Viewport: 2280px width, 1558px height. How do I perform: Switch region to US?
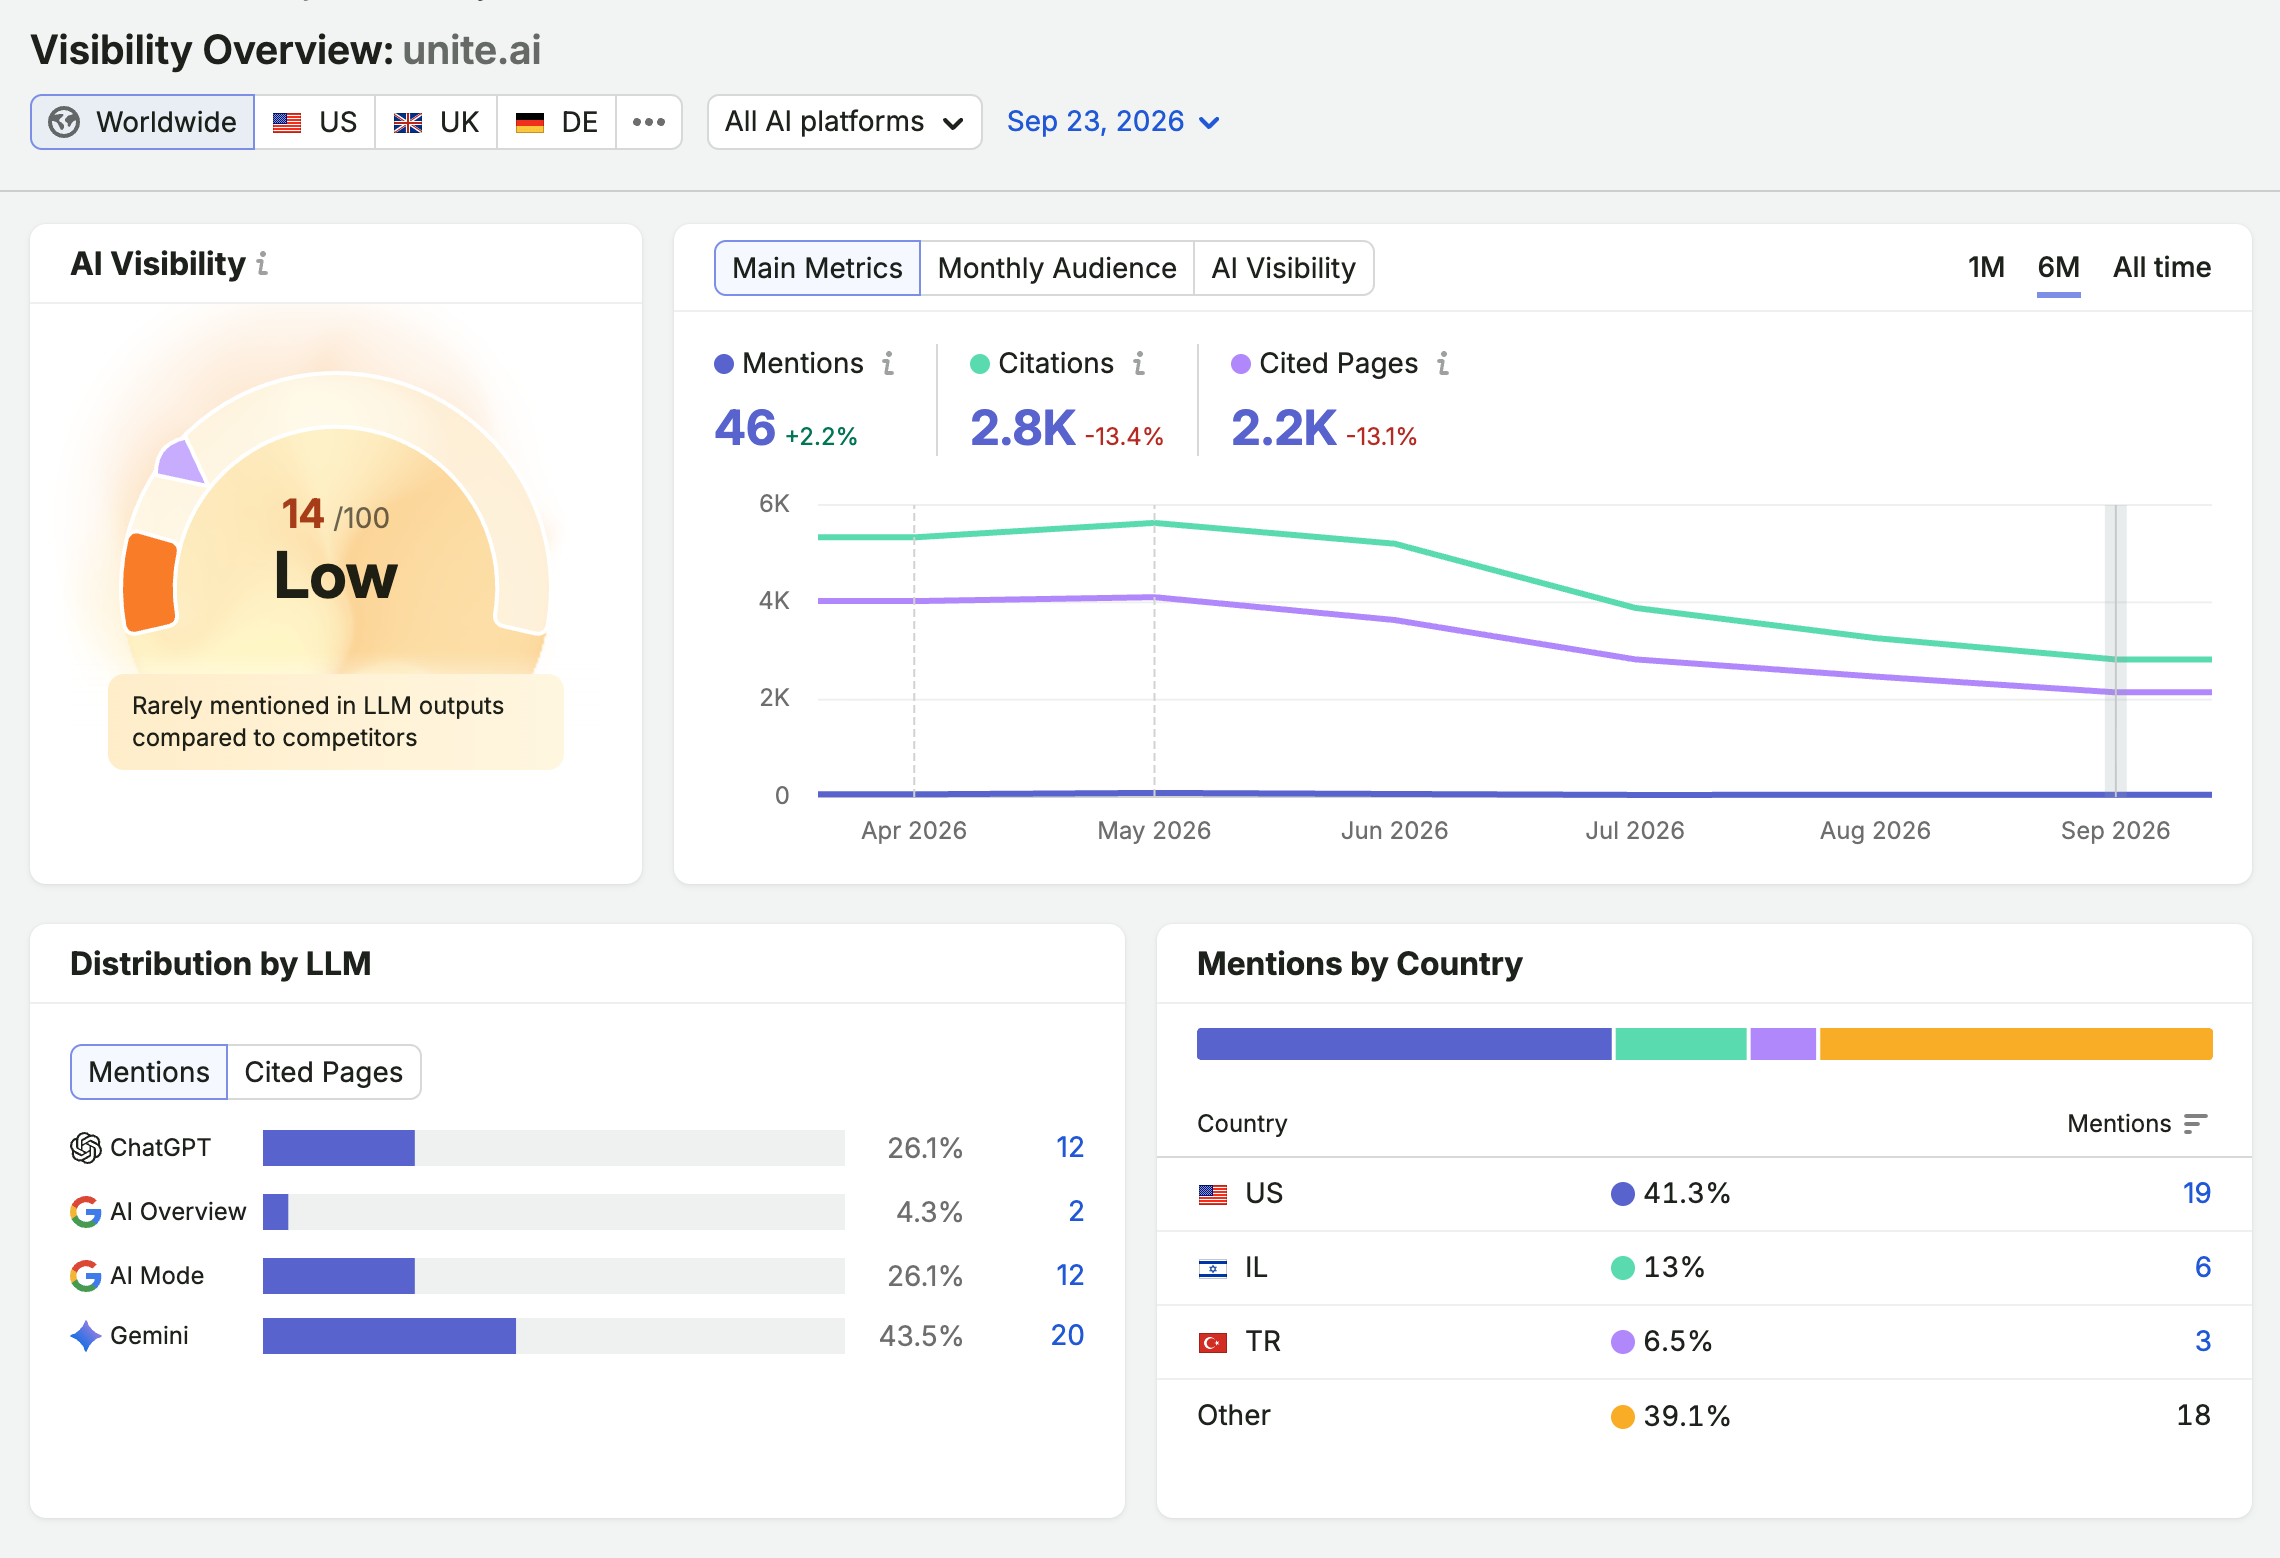(315, 122)
